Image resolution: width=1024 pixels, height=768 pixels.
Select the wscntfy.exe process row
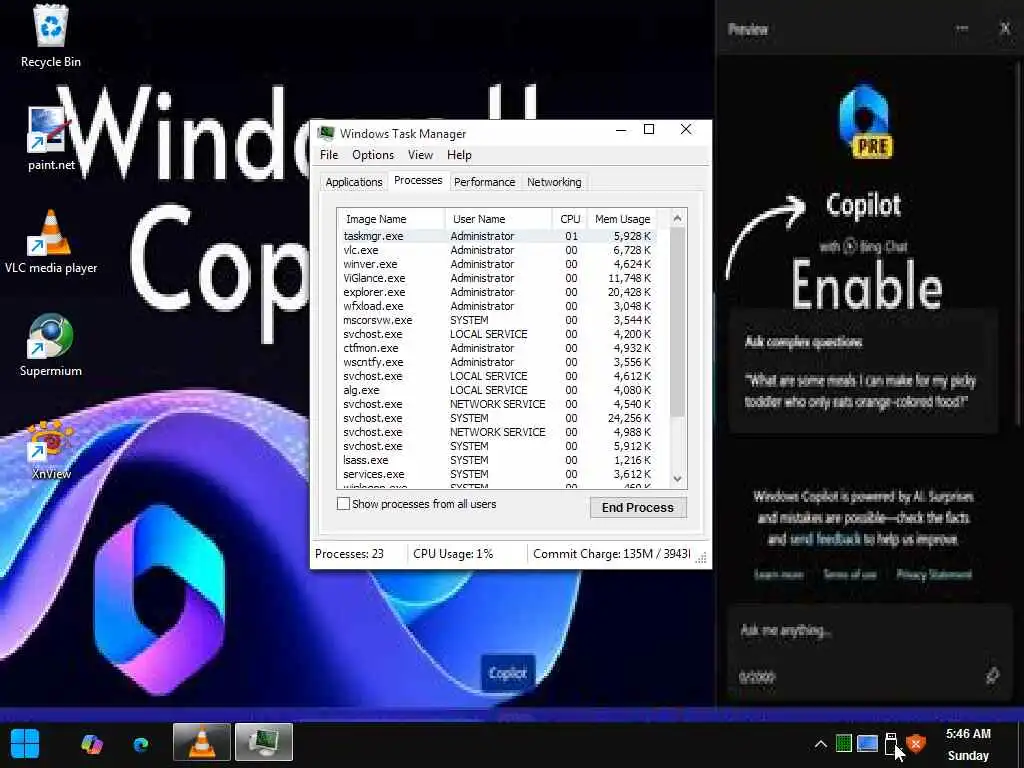pyautogui.click(x=498, y=362)
